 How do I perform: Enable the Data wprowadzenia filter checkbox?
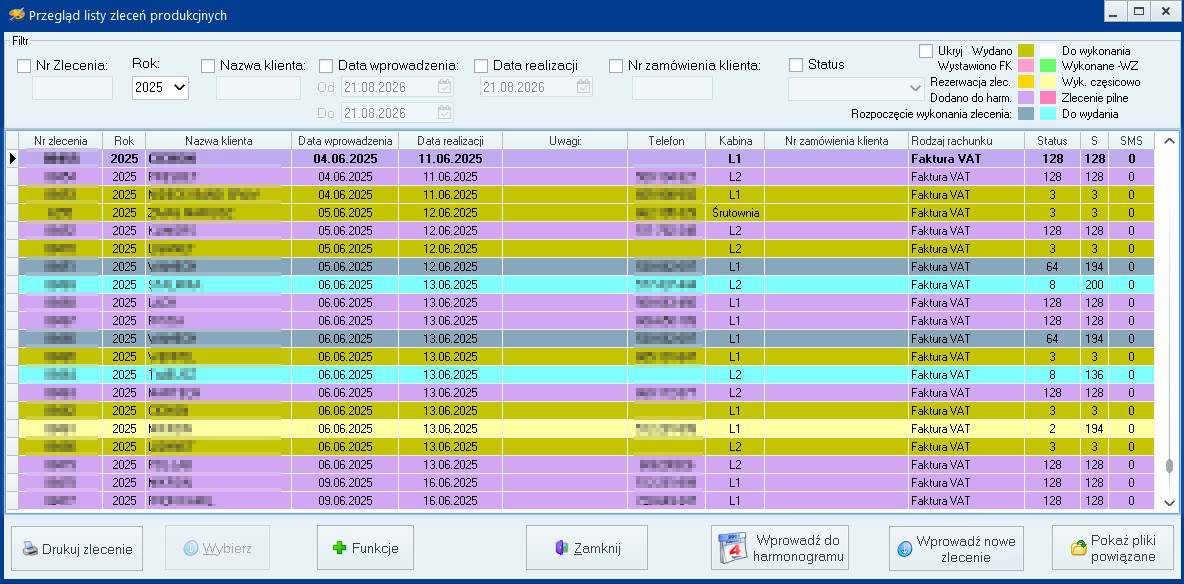pyautogui.click(x=326, y=66)
